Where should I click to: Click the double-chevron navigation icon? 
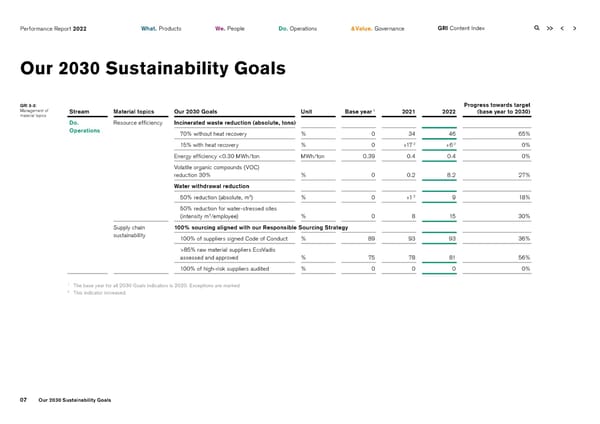coord(549,28)
